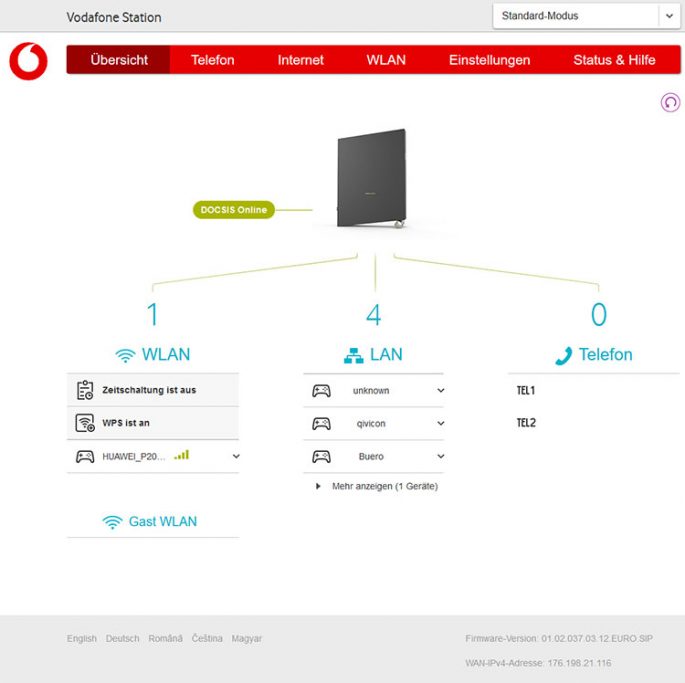Viewport: 685px width, 683px height.
Task: Open the Telefon tab
Action: click(213, 60)
